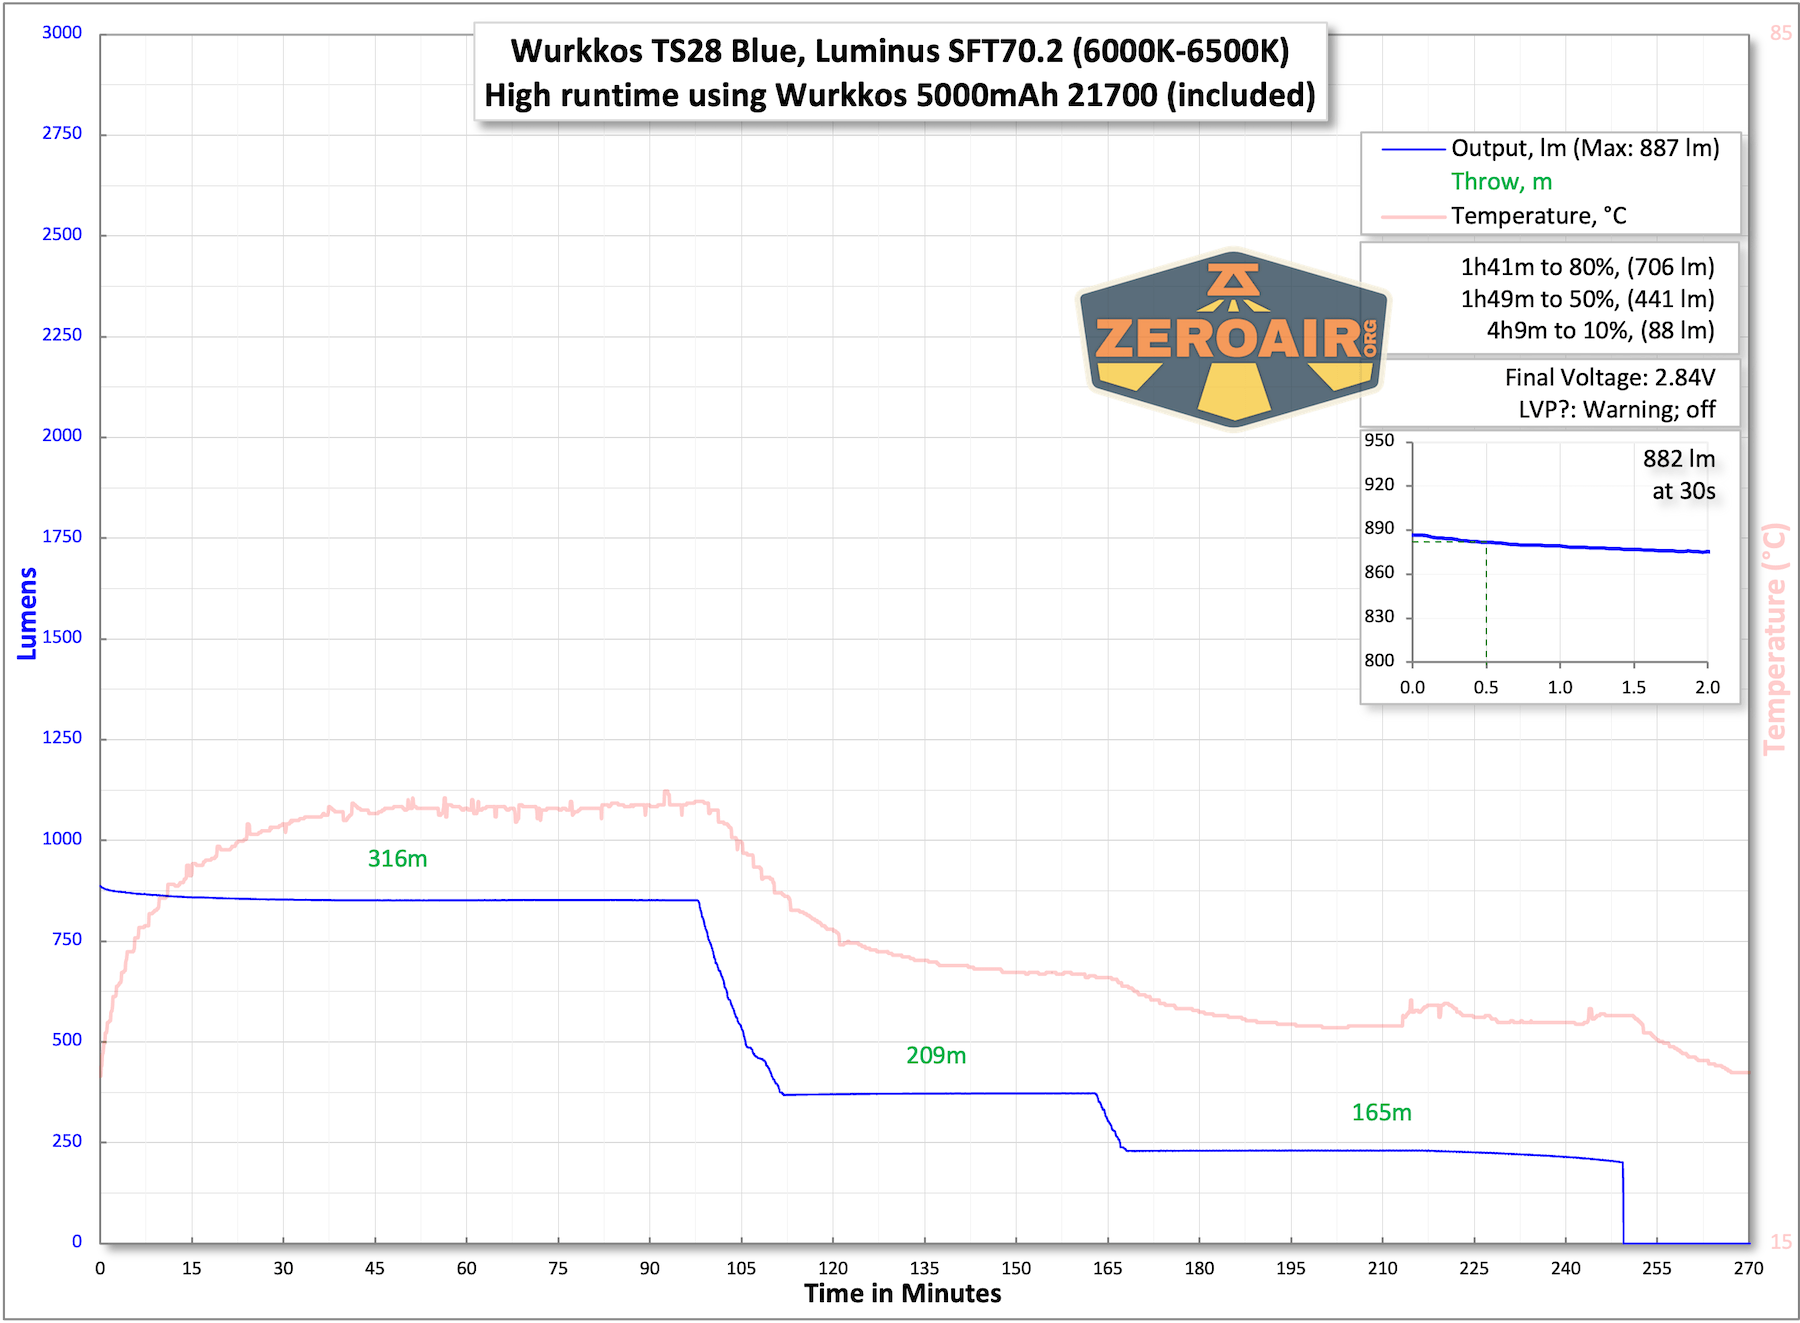Click the 2750 lumens axis label
Viewport: 1800px width, 1323px height.
click(62, 134)
